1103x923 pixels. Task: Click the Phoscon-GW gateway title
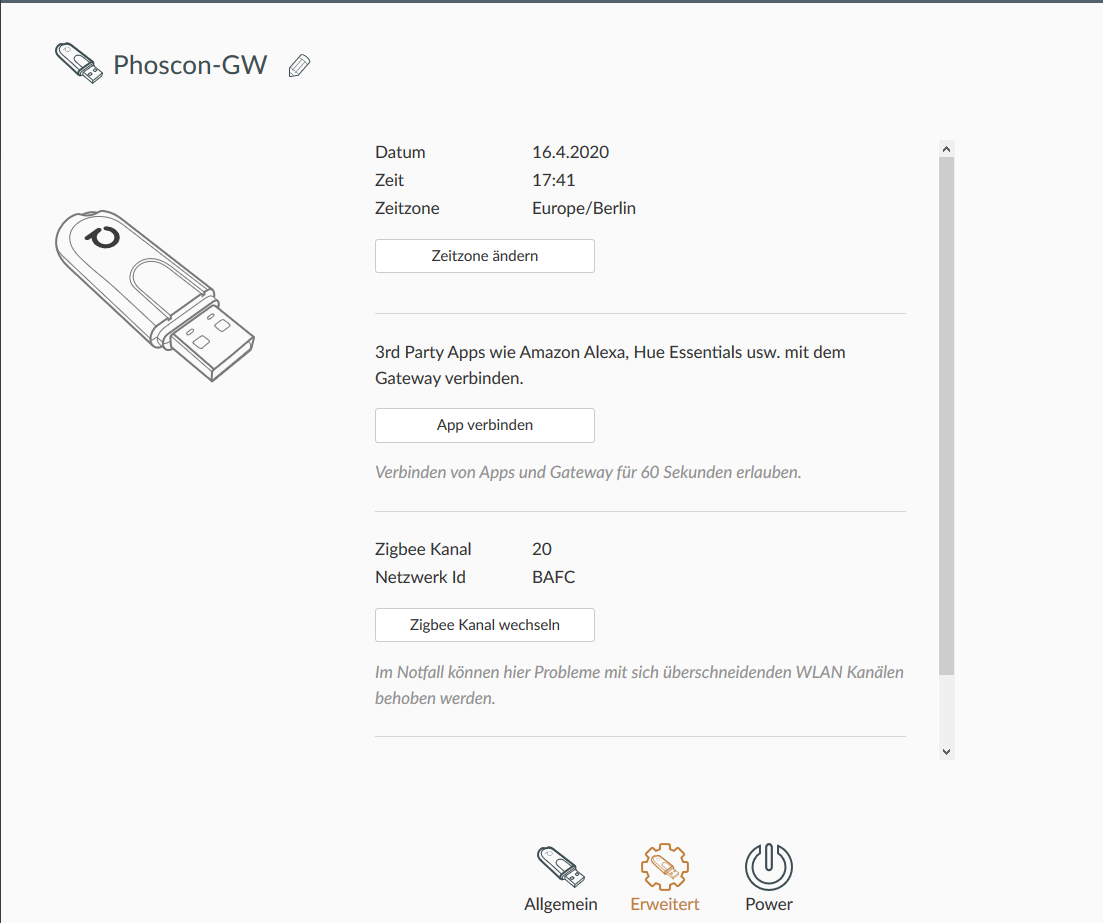pos(190,65)
